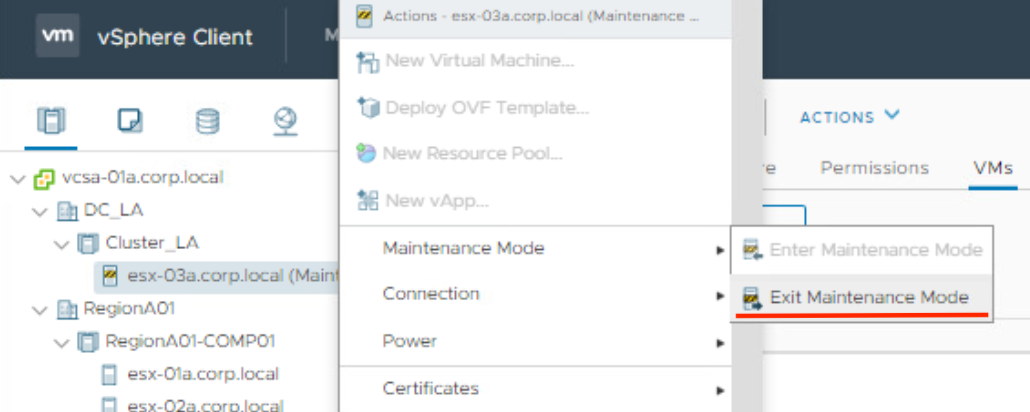The image size is (1030, 412).
Task: Switch to VMs and Templates view icon
Action: pos(129,121)
